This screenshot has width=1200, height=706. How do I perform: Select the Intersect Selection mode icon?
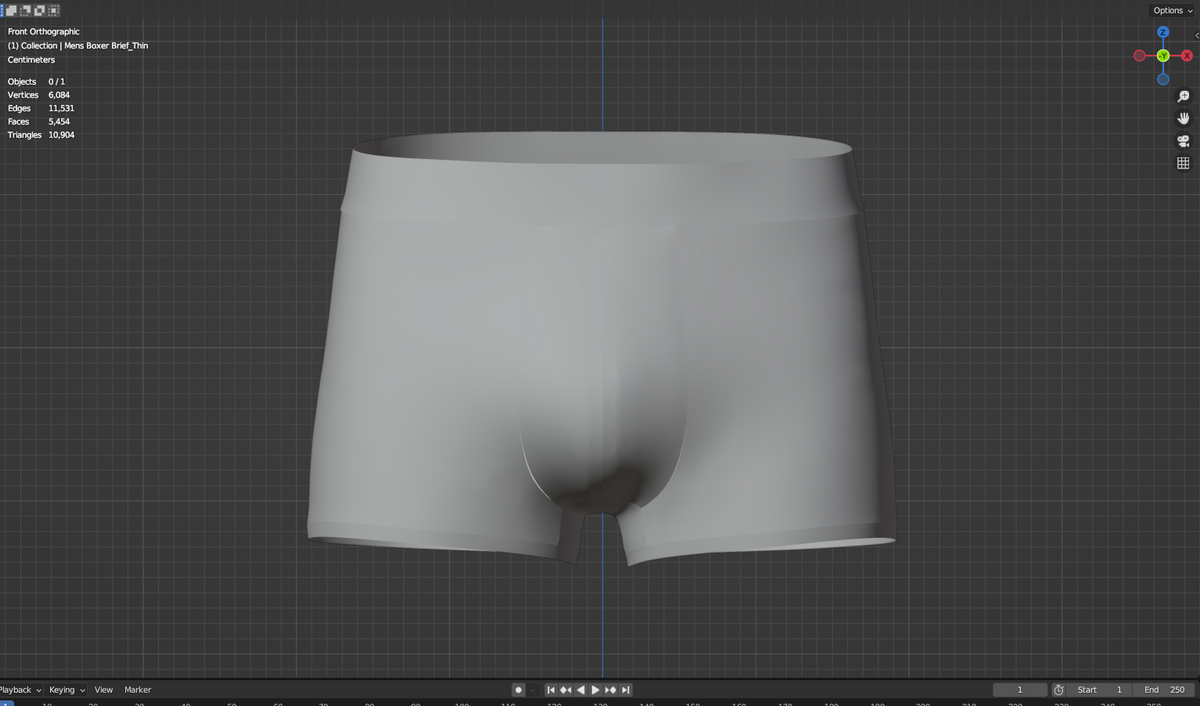click(53, 10)
